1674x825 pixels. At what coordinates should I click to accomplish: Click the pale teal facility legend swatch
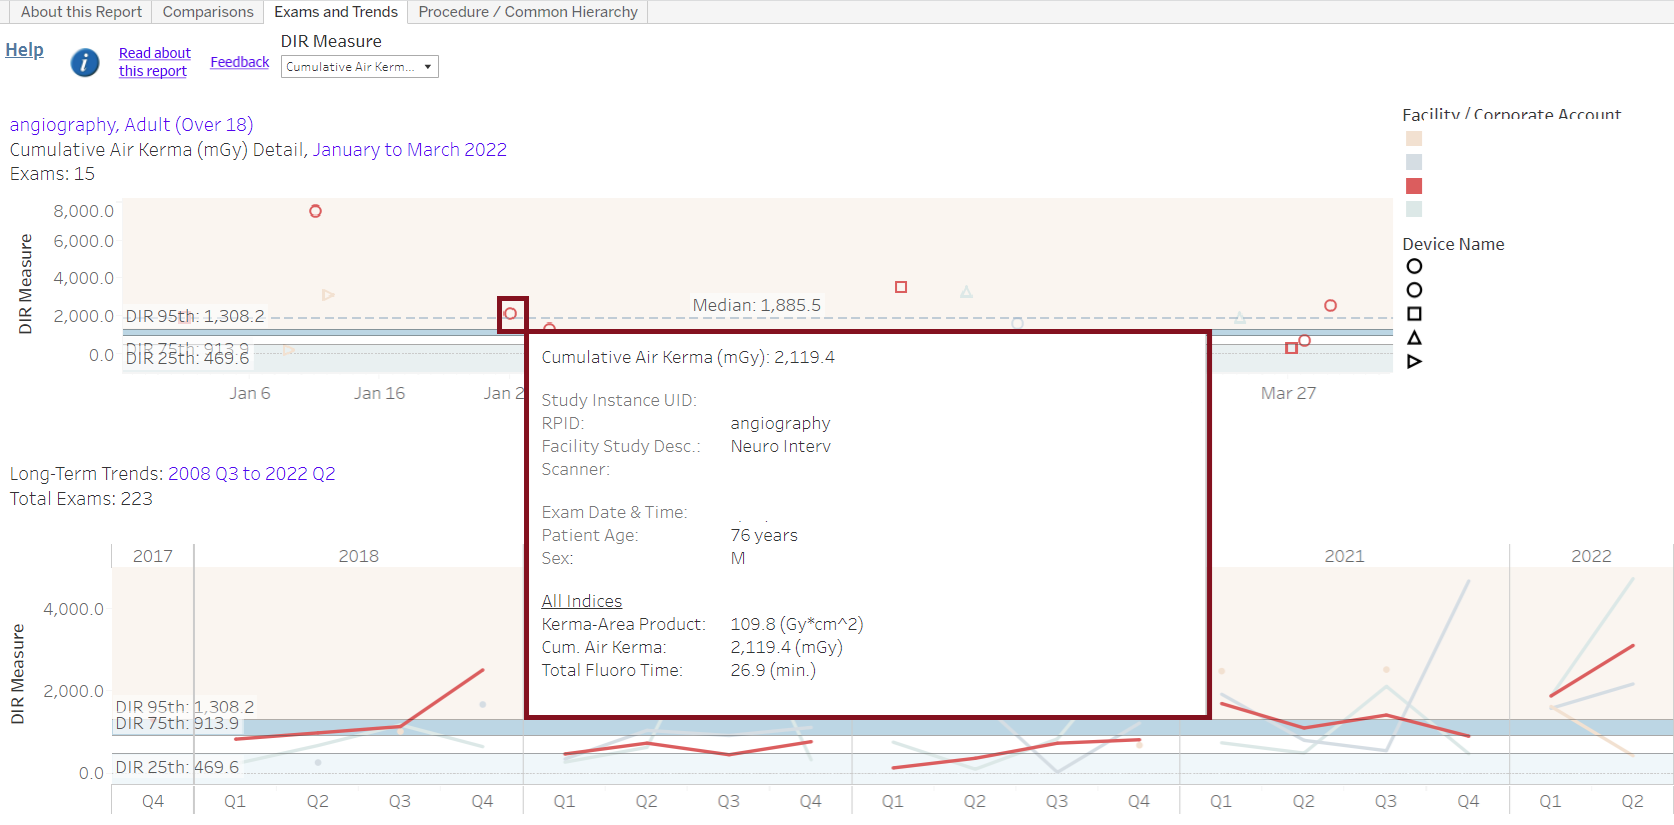tap(1414, 209)
